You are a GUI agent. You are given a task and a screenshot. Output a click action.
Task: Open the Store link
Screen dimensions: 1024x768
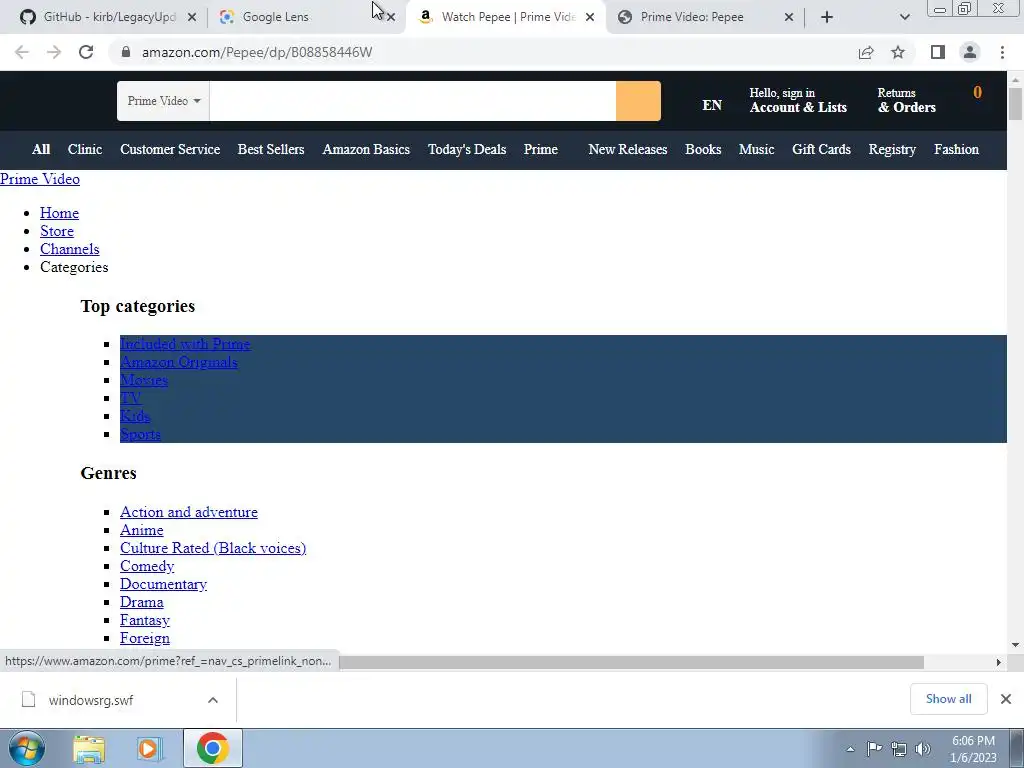click(x=57, y=231)
